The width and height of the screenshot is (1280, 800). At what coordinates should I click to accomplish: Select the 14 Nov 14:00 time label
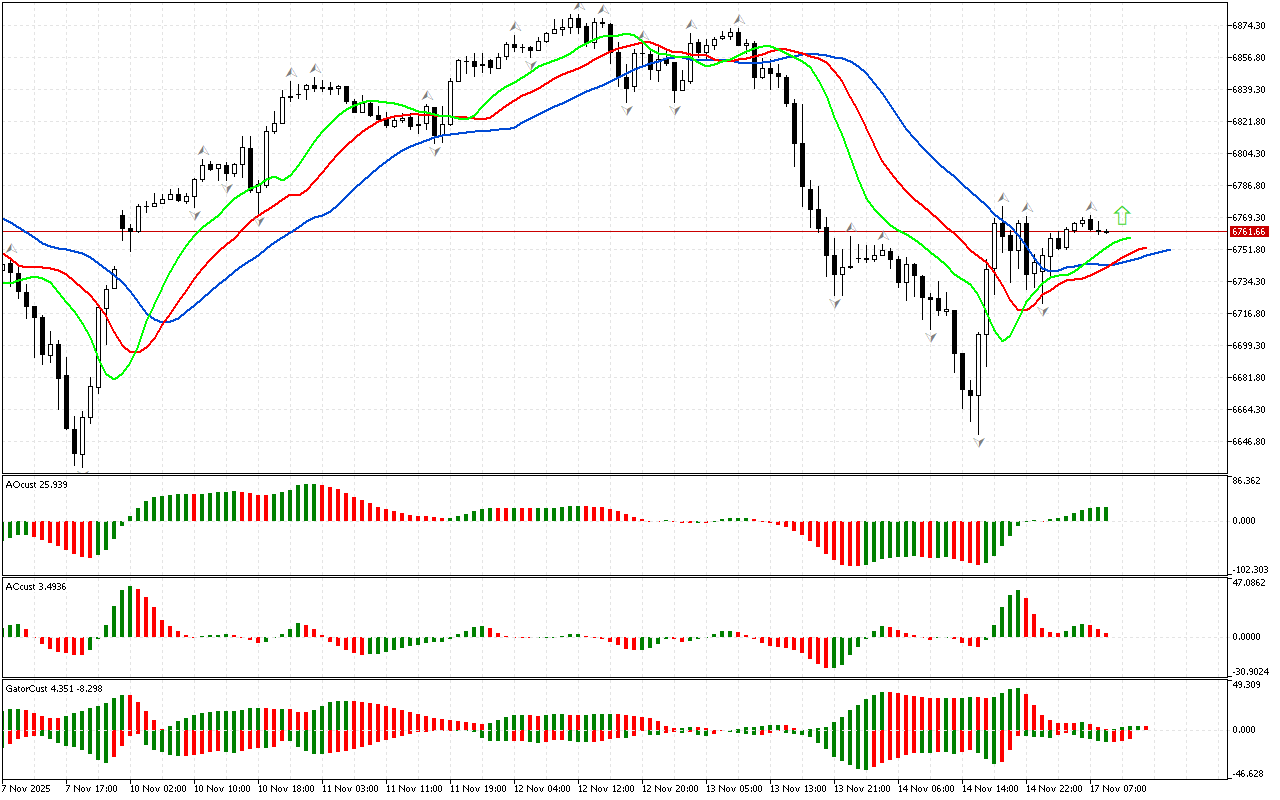click(989, 788)
